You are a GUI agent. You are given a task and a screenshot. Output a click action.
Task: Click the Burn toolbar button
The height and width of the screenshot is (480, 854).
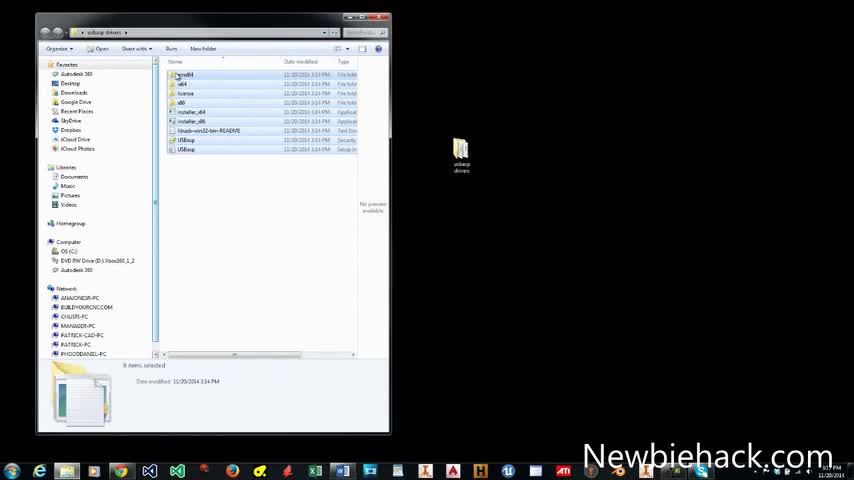tap(172, 49)
